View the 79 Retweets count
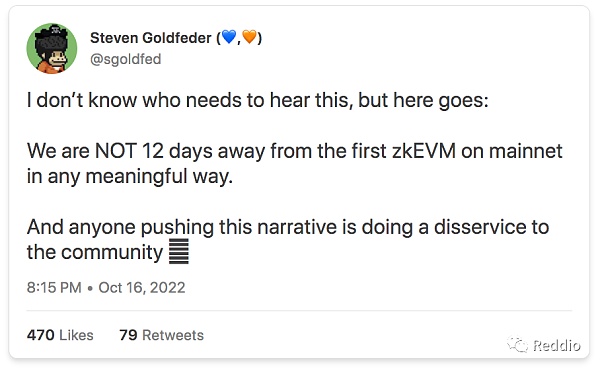Viewport: 600px width, 370px height. [x=161, y=335]
